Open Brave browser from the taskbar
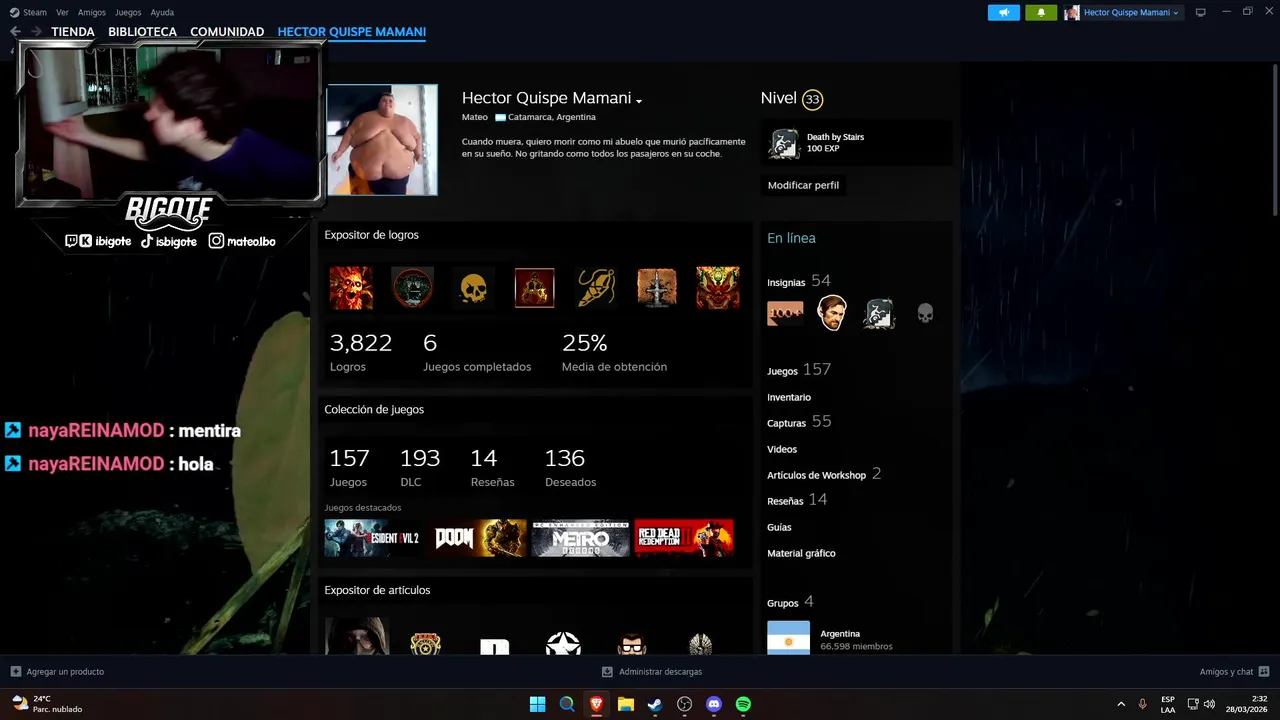 (596, 704)
